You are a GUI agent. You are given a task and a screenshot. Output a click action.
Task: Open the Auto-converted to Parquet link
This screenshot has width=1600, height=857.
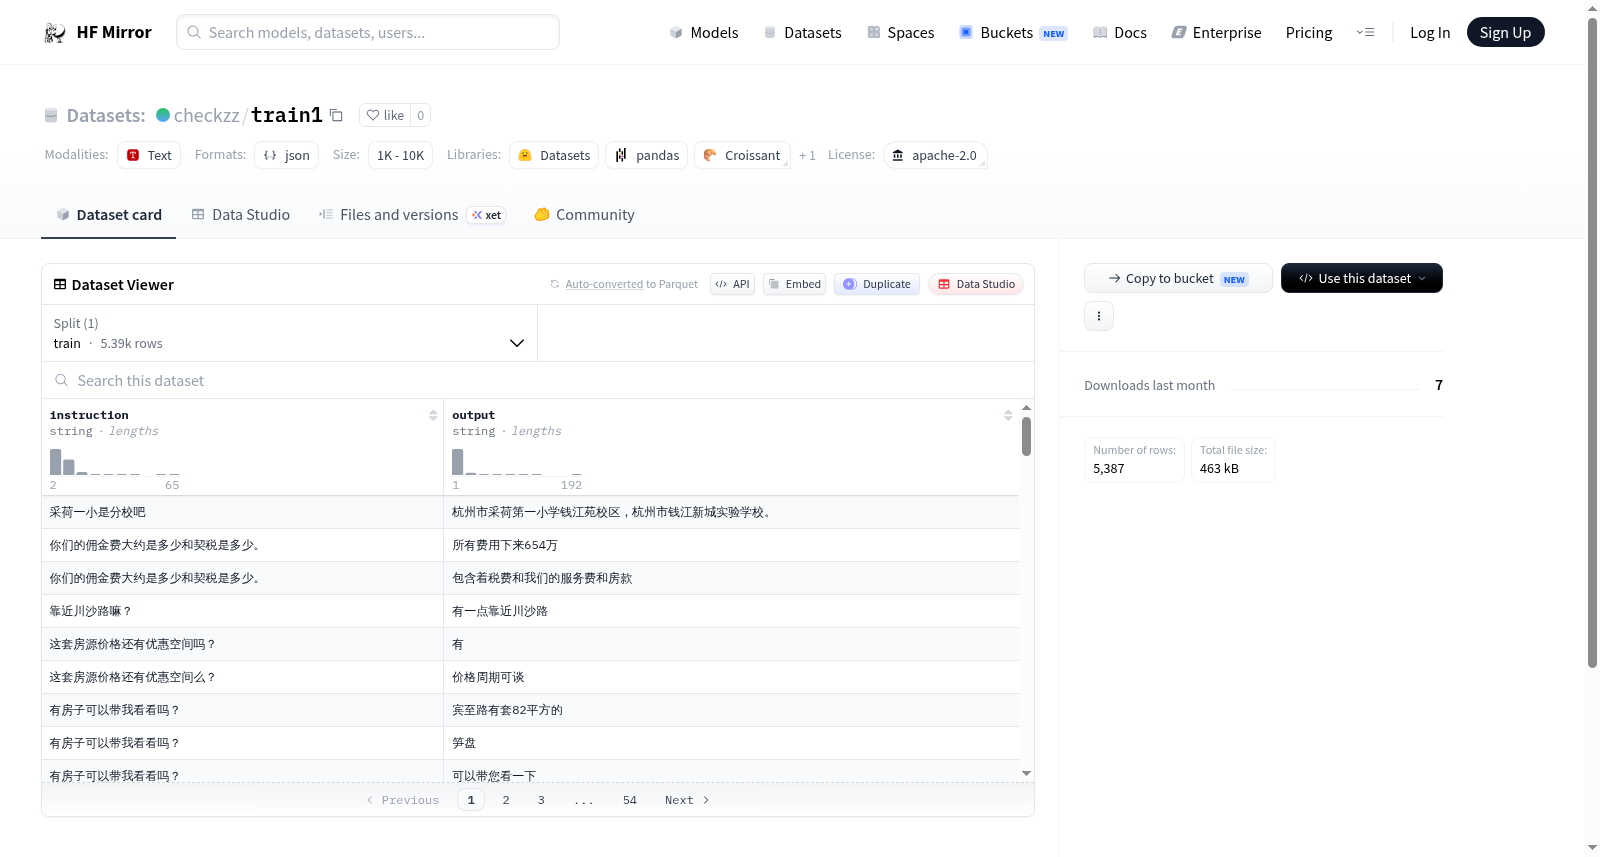point(631,284)
